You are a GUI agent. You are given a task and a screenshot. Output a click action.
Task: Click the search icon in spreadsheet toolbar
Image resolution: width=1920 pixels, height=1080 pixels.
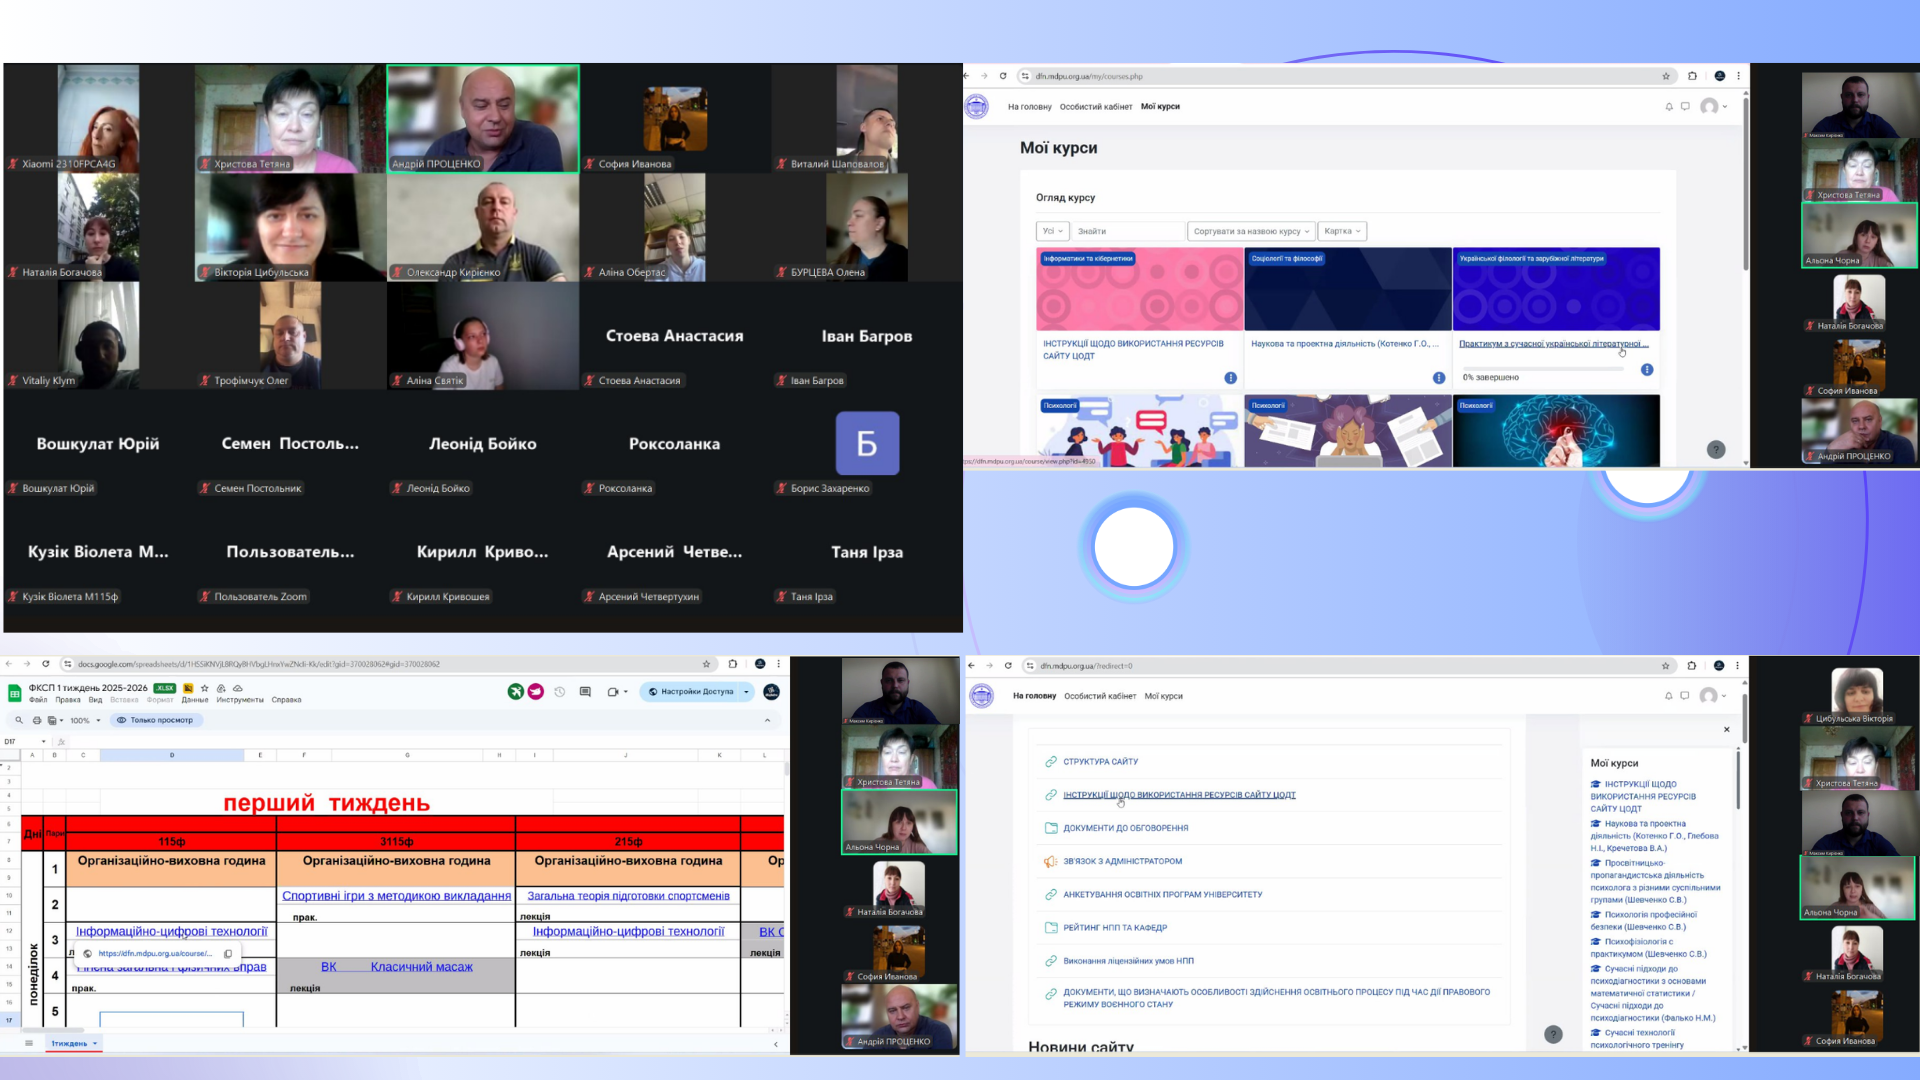point(18,720)
